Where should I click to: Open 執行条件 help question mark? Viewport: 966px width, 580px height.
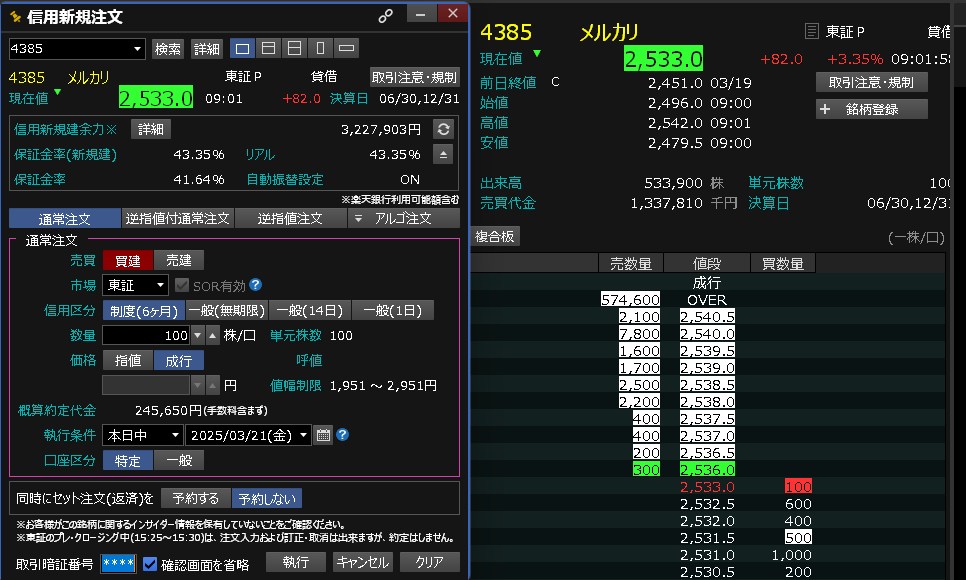click(343, 435)
